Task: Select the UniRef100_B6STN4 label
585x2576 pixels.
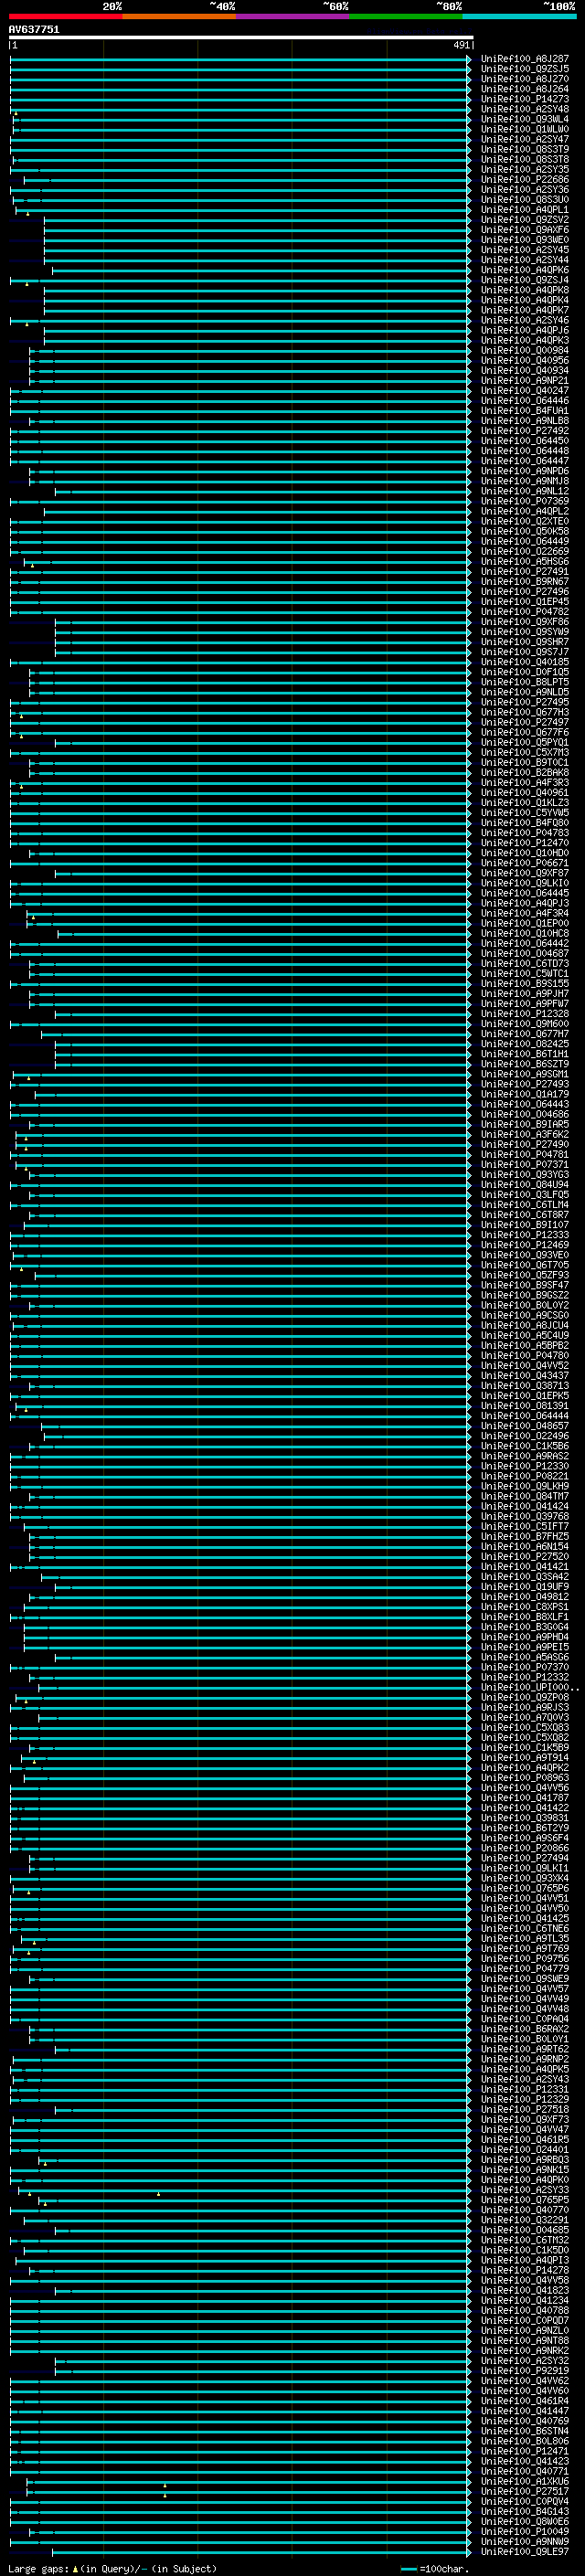Action: 525,2431
